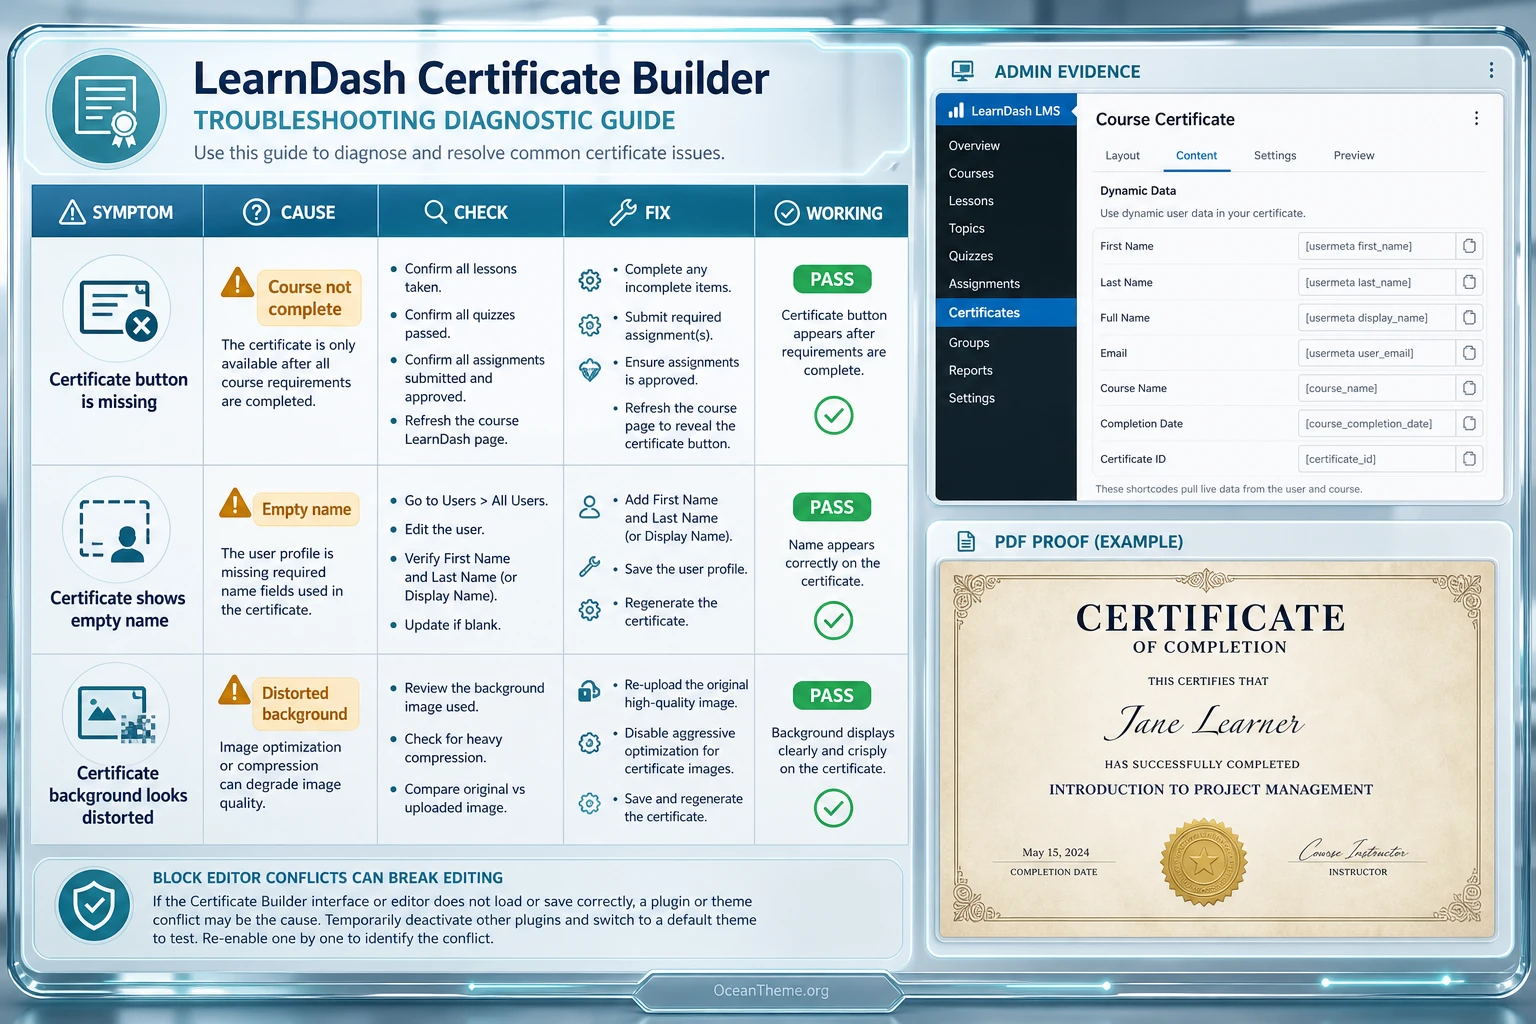
Task: Click the green checkmark under Background displays clearly
Action: pyautogui.click(x=833, y=808)
